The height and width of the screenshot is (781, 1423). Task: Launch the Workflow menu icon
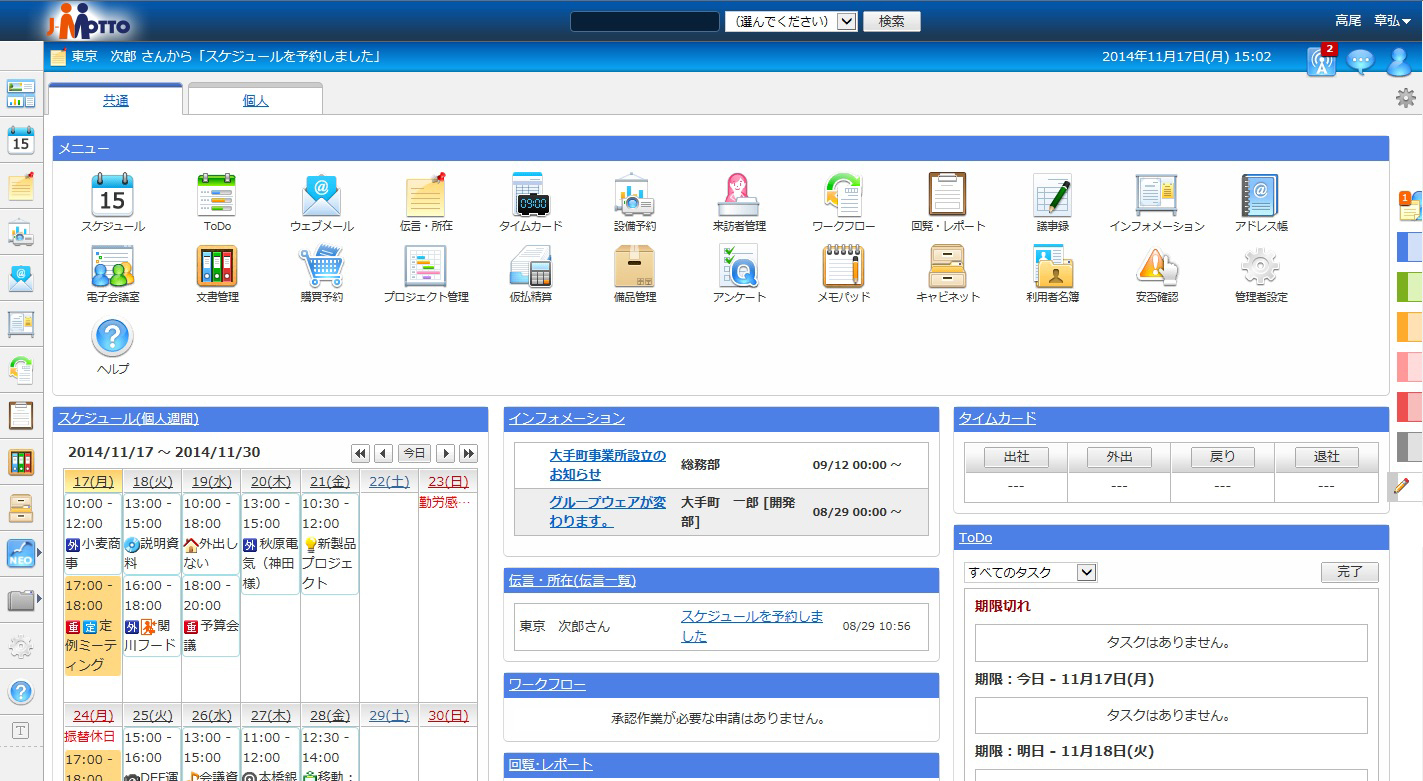click(x=843, y=196)
